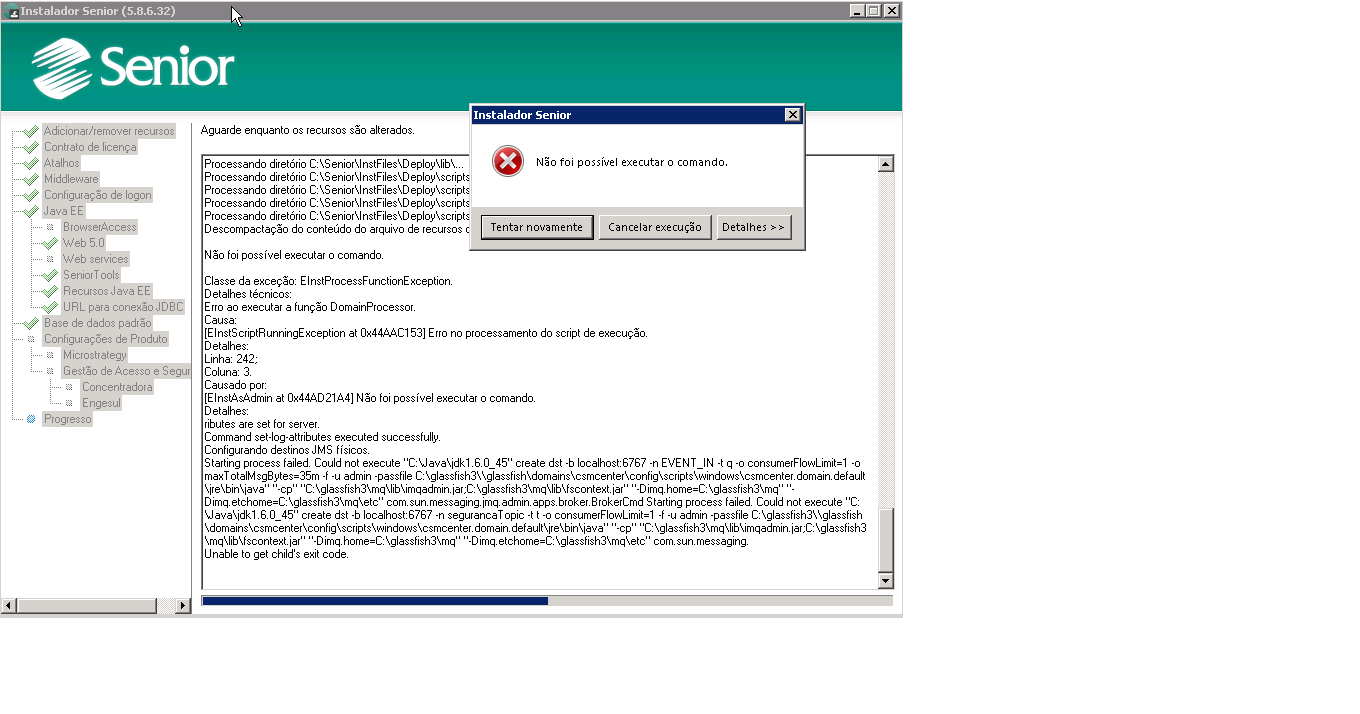Click the blue Progresso step icon
Viewport: 1360px width, 714px height.
[31, 419]
